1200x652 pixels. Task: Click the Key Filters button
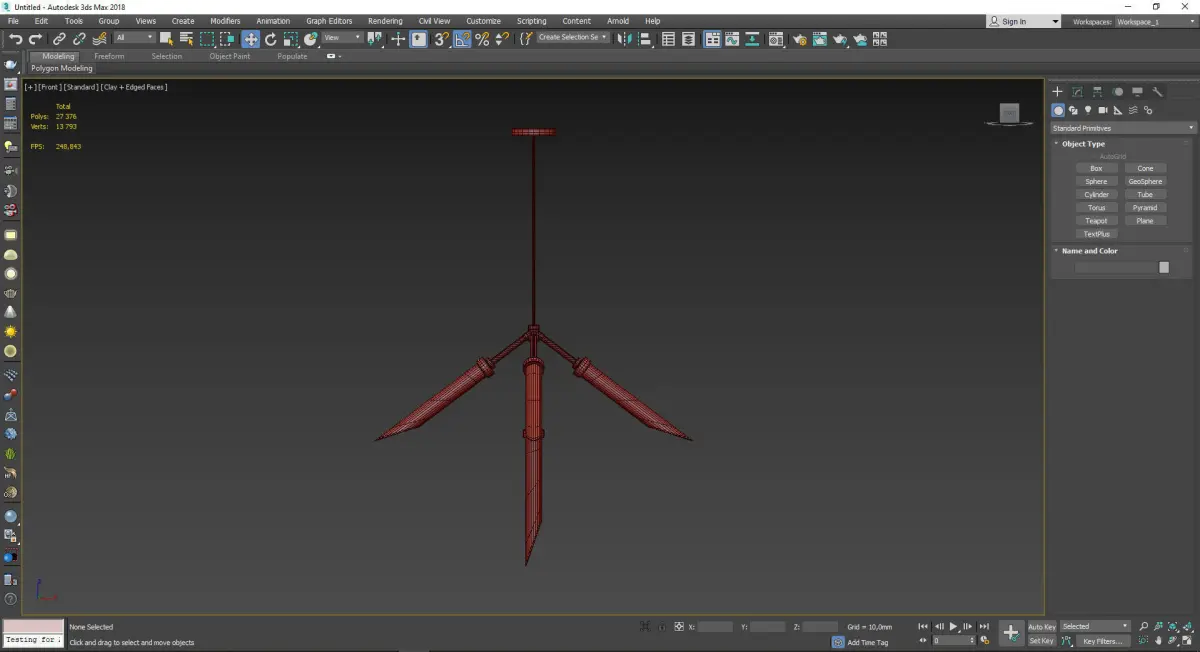coord(1102,641)
